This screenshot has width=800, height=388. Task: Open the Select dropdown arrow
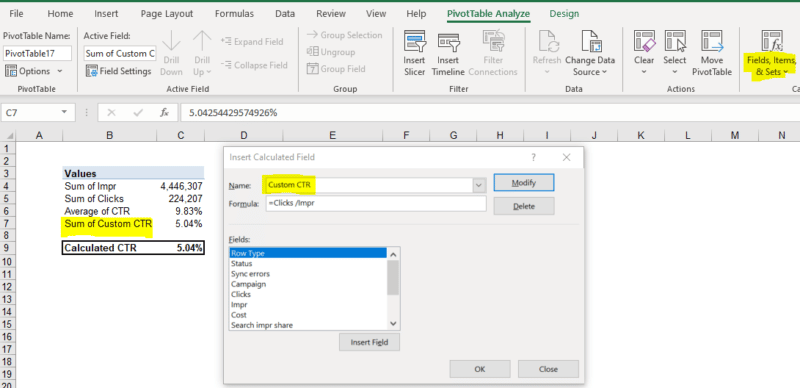(674, 72)
